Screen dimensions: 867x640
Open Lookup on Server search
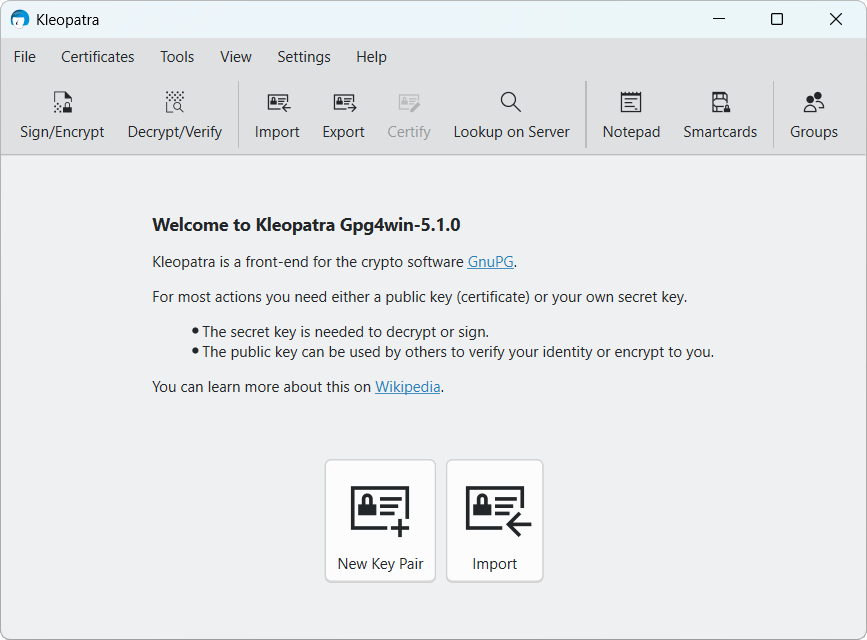pos(510,102)
